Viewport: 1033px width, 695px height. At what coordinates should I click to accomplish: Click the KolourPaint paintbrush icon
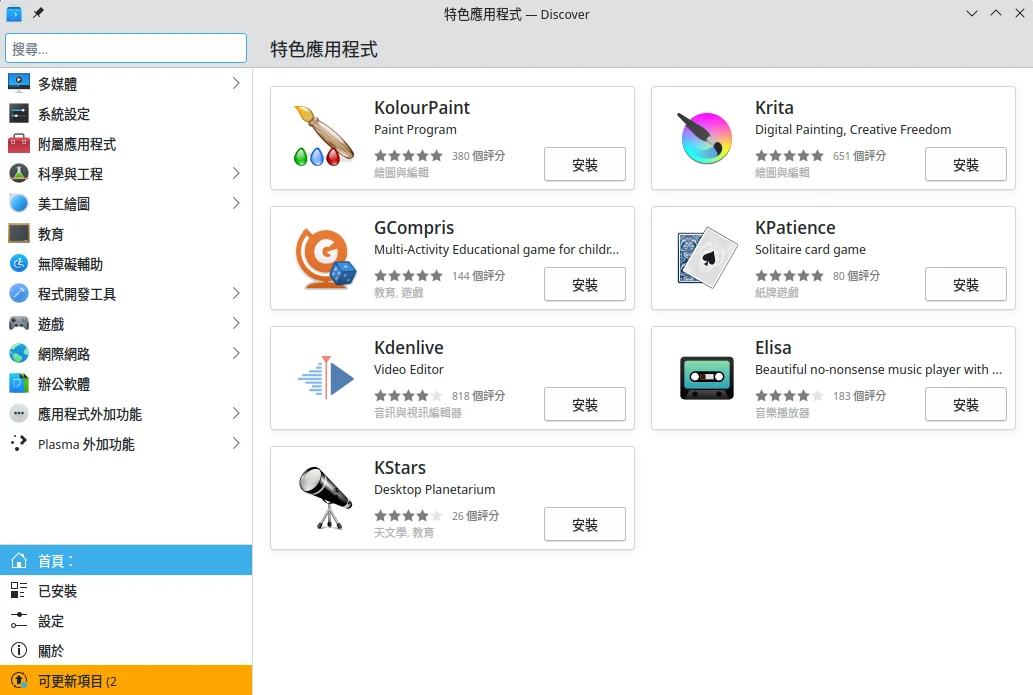(x=324, y=136)
